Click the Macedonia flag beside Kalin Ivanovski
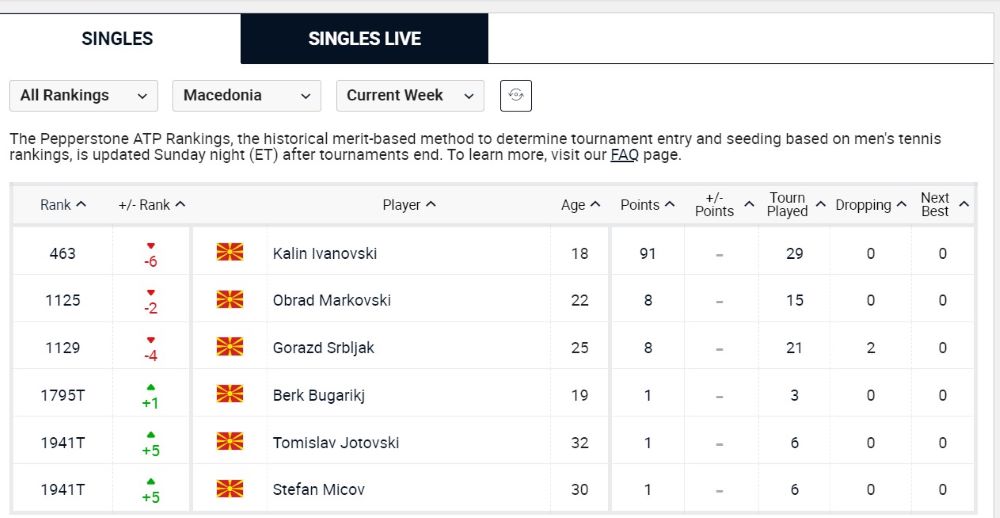This screenshot has width=1000, height=518. click(230, 252)
